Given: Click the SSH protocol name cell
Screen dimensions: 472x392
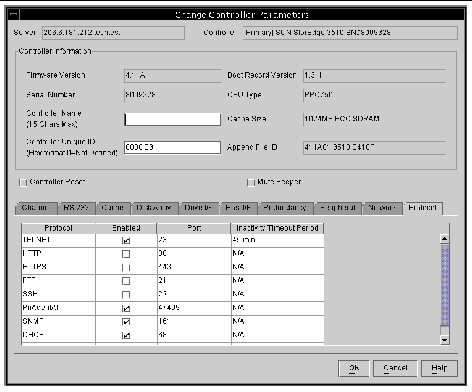Looking at the screenshot, I should click(59, 294).
